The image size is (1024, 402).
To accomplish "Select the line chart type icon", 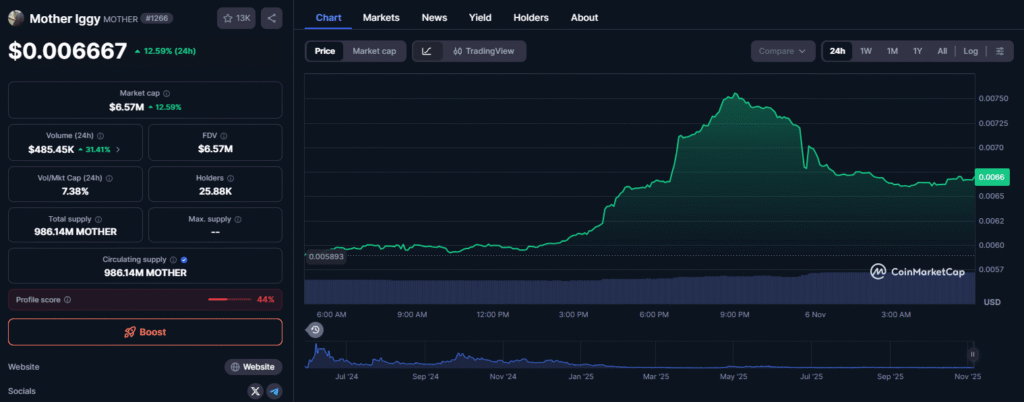I will pyautogui.click(x=426, y=51).
